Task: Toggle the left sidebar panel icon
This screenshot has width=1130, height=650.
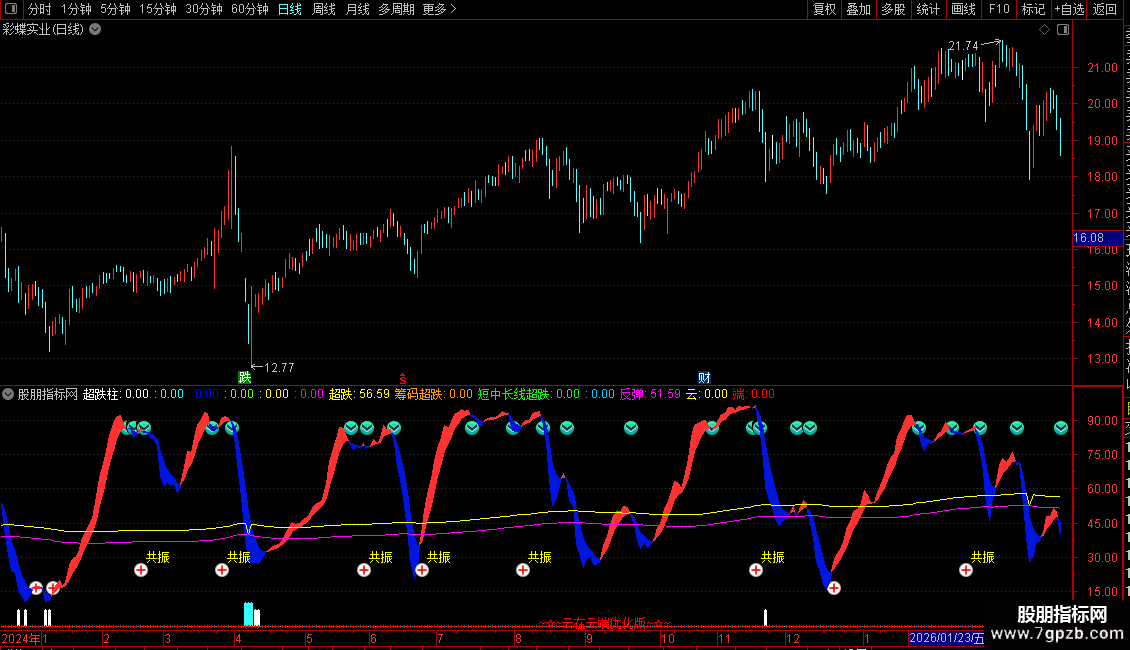Action: click(11, 9)
